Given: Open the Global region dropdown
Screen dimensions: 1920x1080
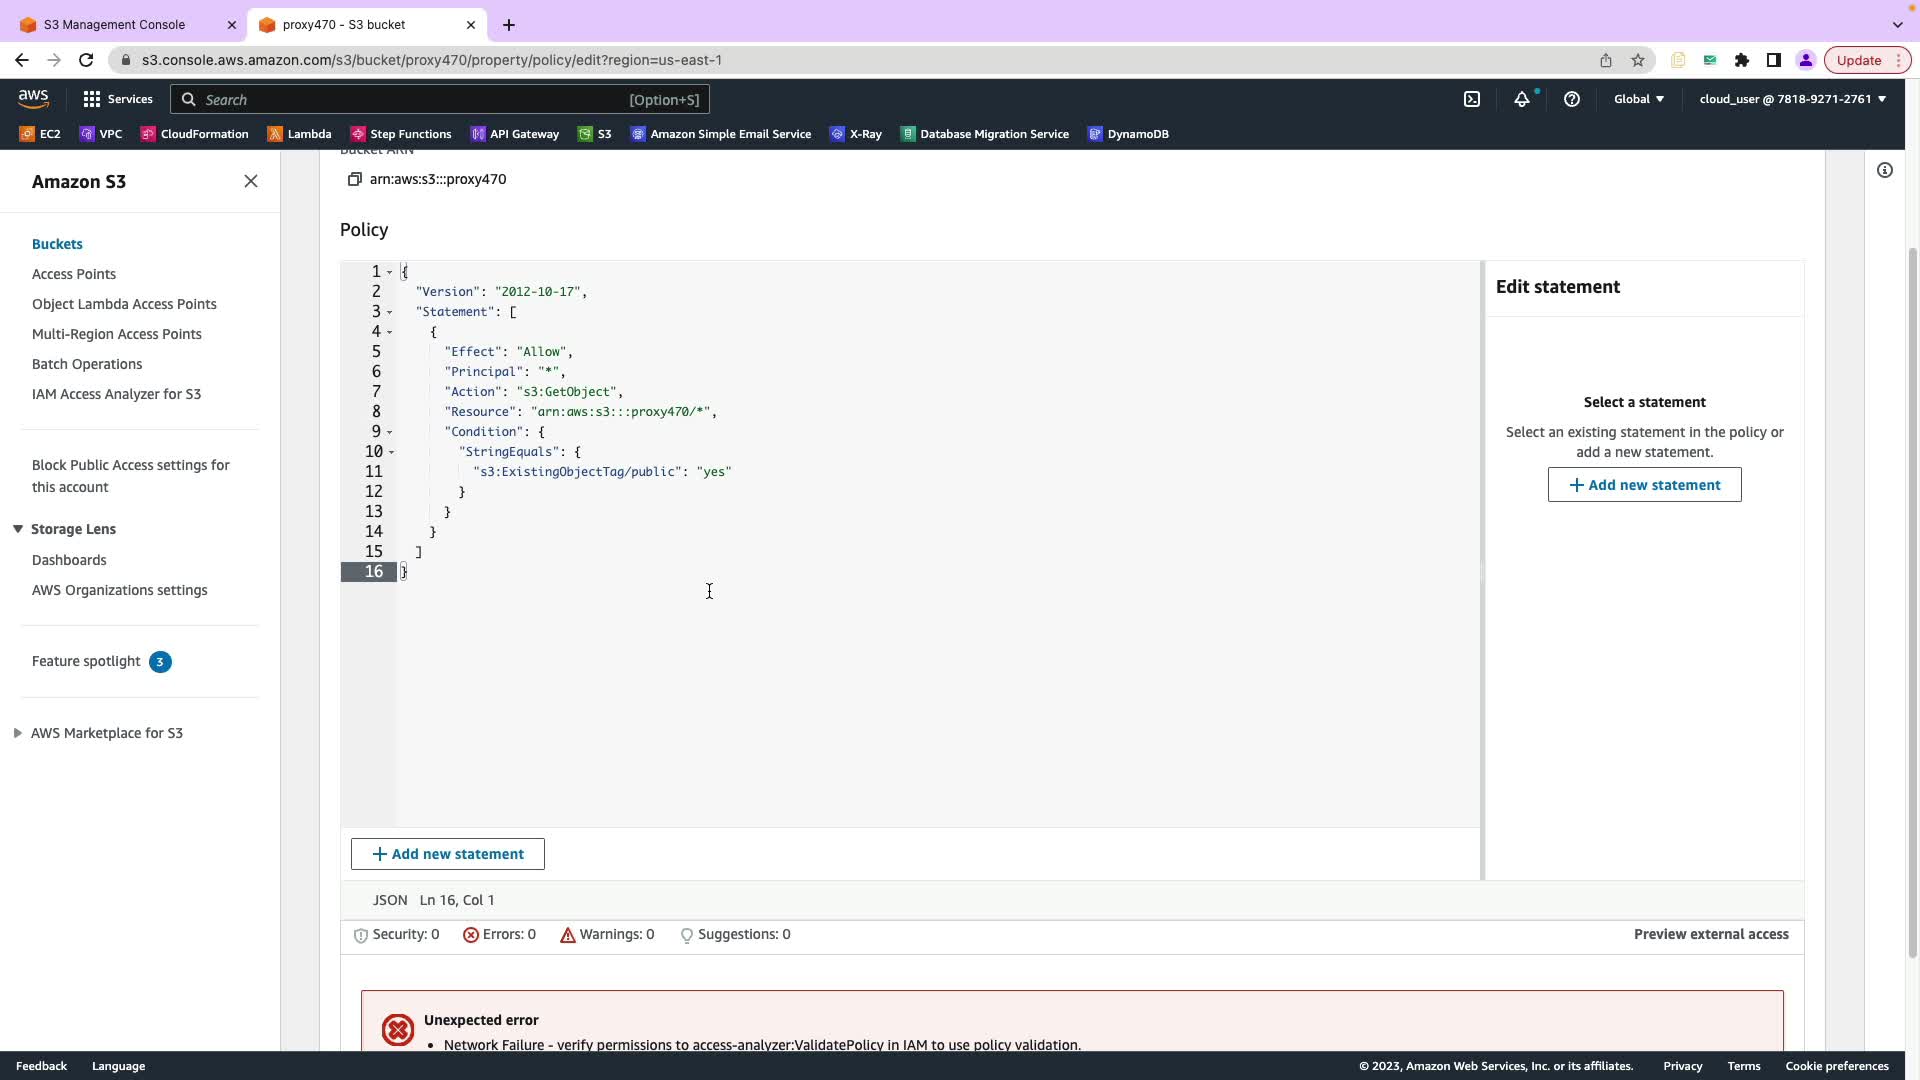Looking at the screenshot, I should (1638, 99).
